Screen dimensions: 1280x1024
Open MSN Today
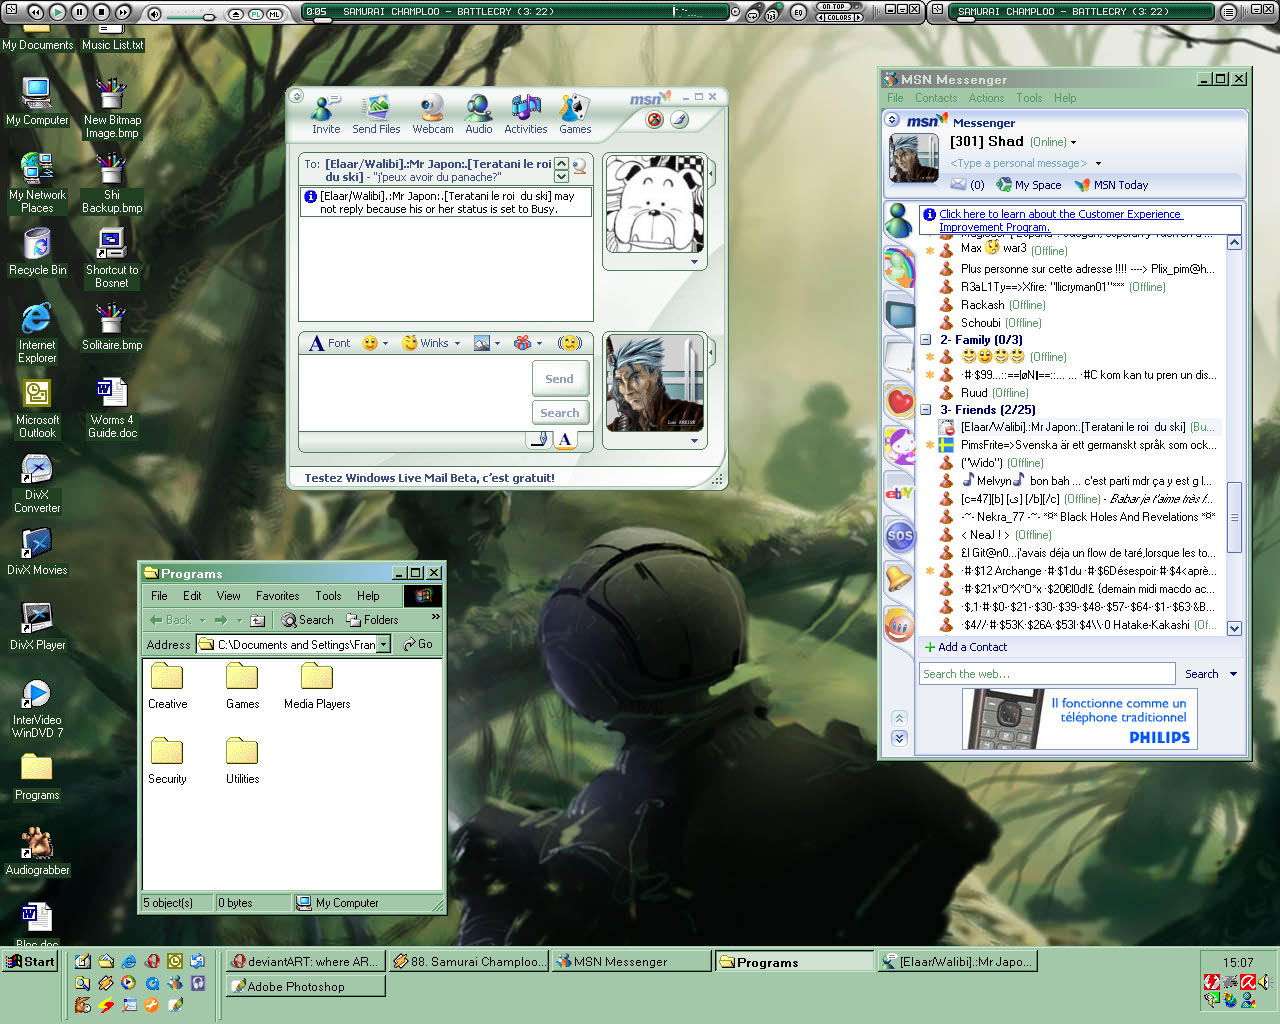(x=1111, y=185)
